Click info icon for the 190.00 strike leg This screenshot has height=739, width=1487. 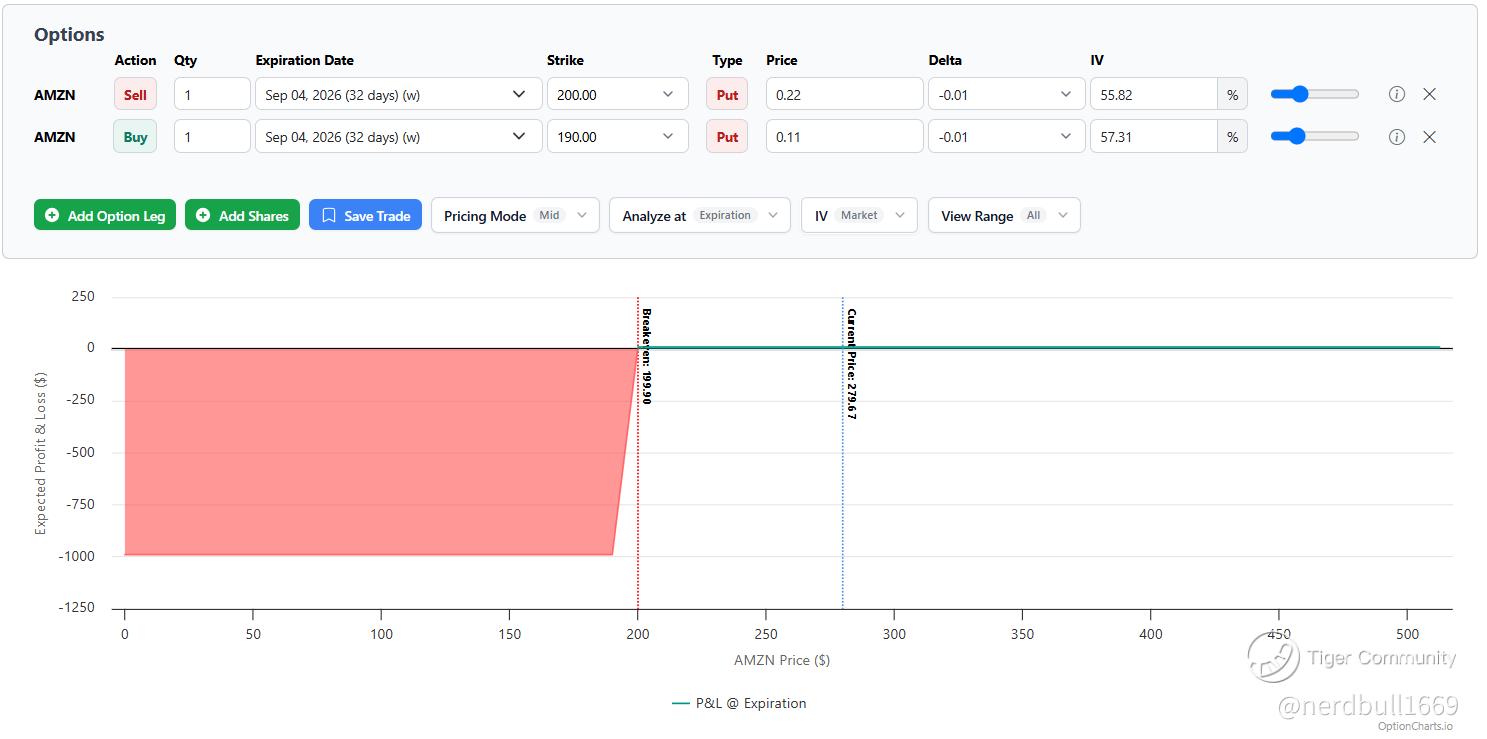click(x=1397, y=137)
